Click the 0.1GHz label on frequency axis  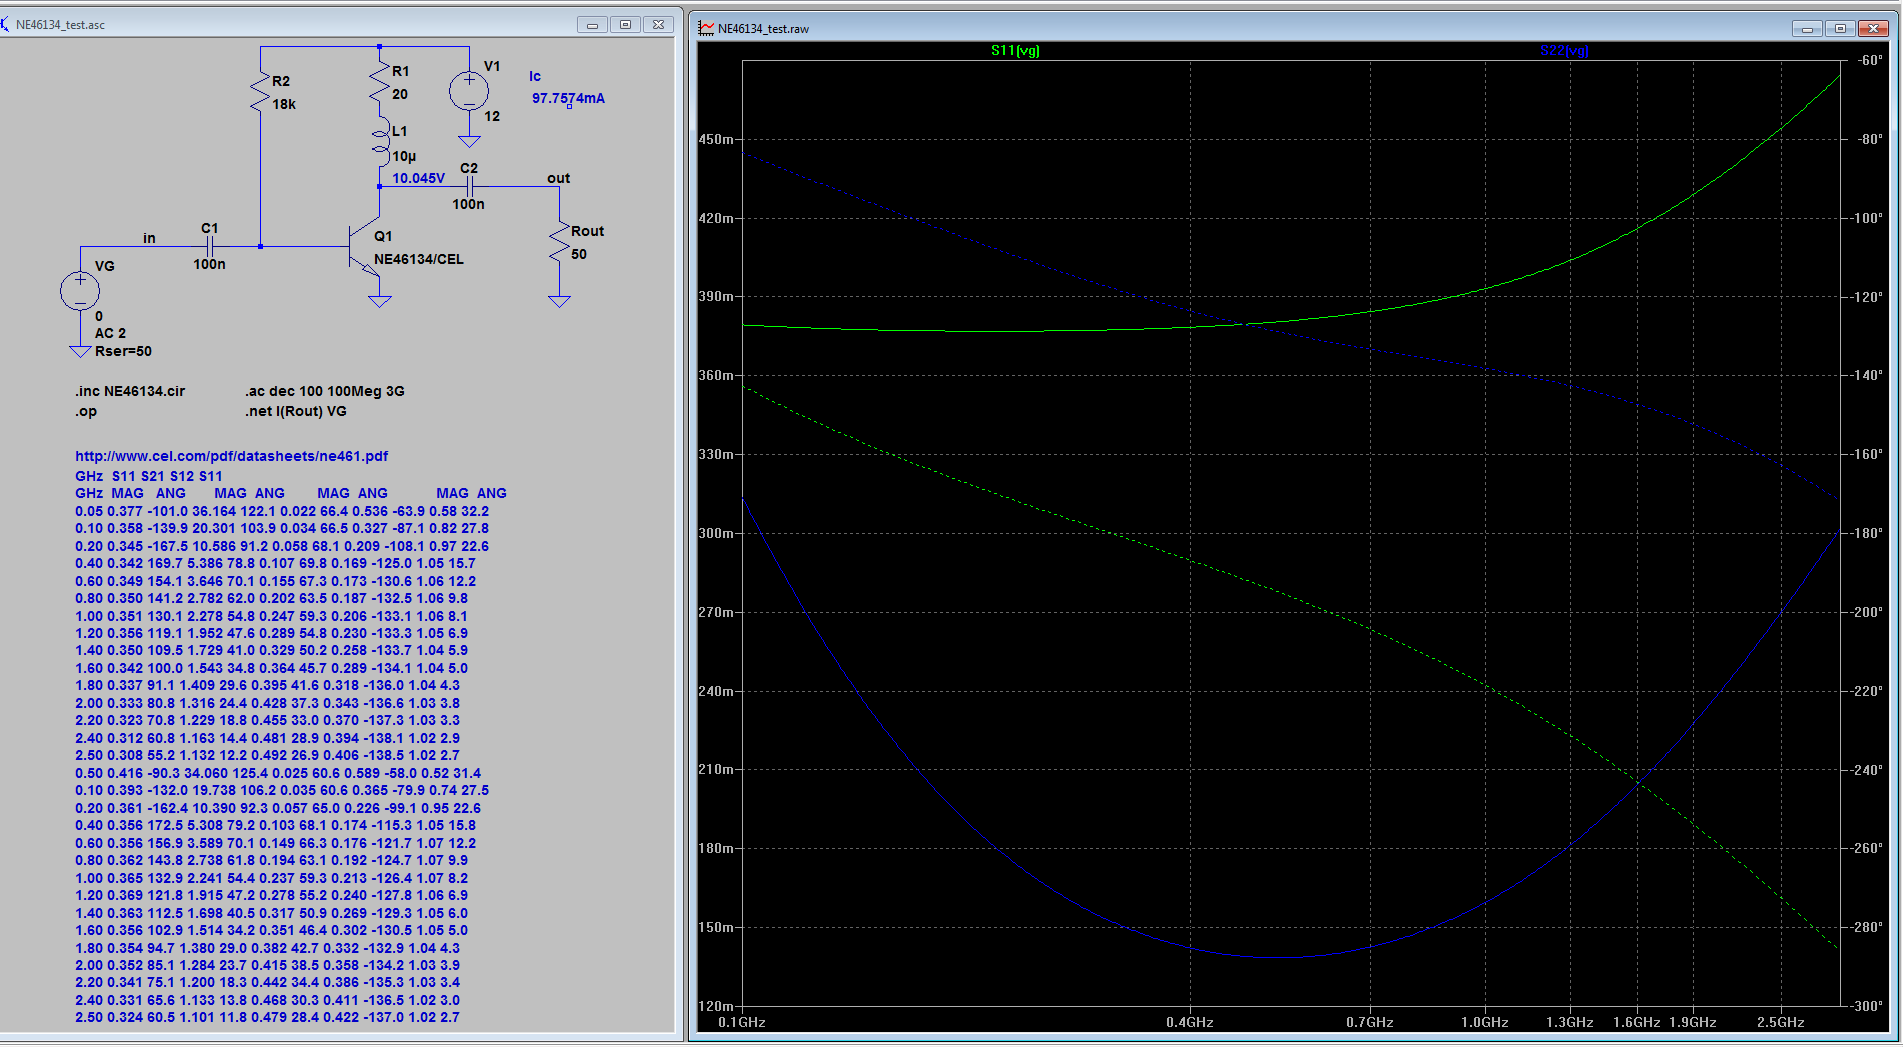click(x=742, y=1022)
